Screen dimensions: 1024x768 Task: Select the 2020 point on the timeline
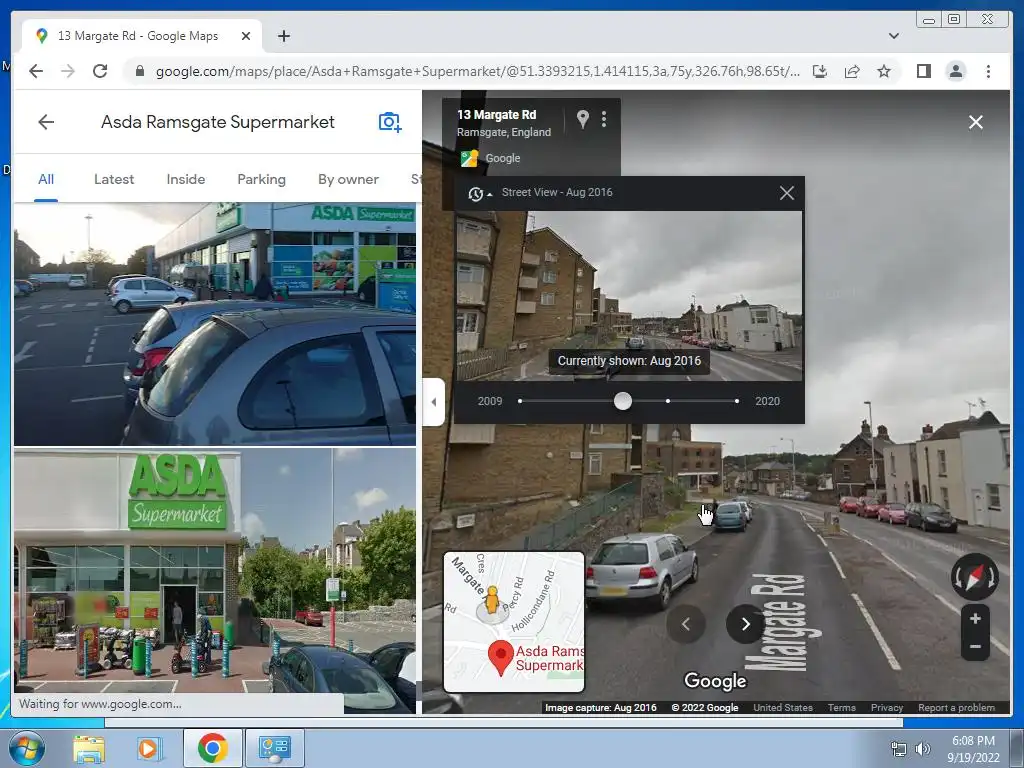737,401
